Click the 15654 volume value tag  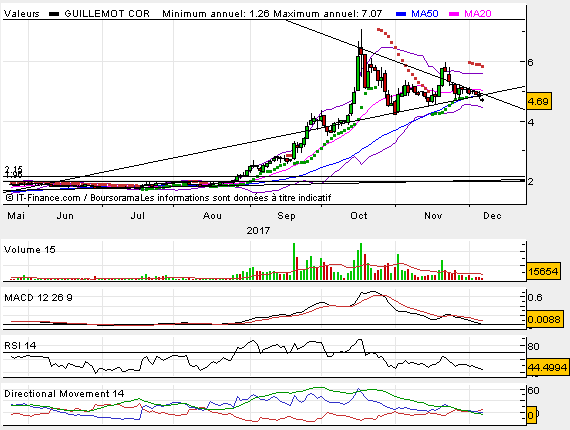pyautogui.click(x=543, y=271)
